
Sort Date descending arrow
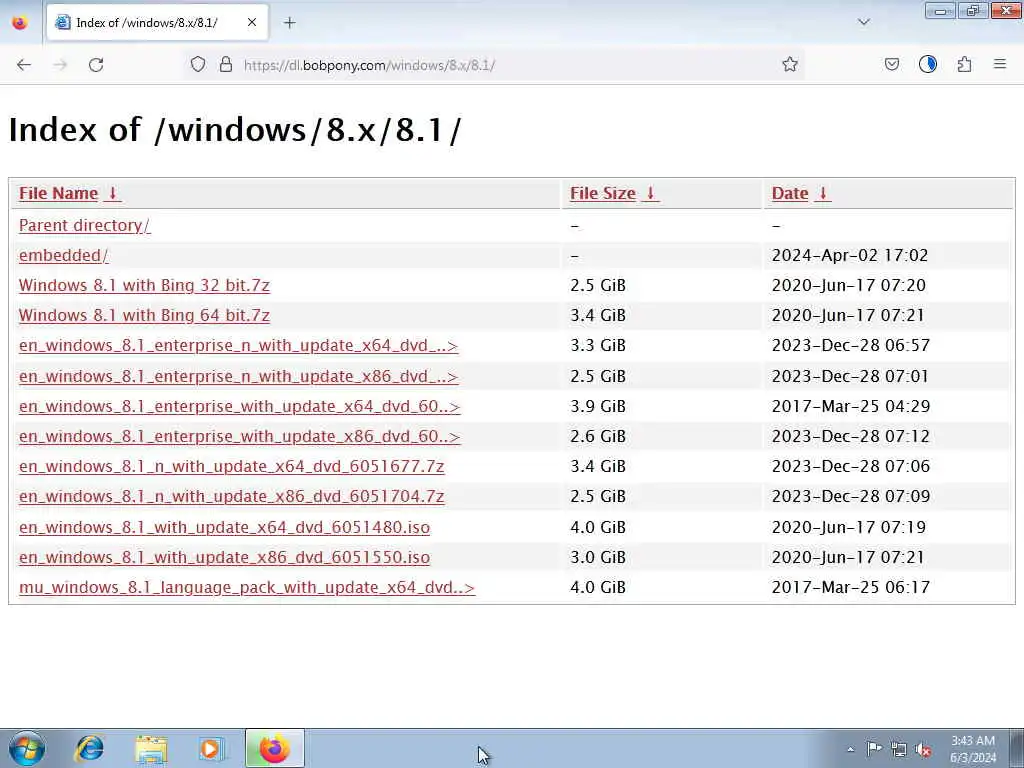coord(823,193)
